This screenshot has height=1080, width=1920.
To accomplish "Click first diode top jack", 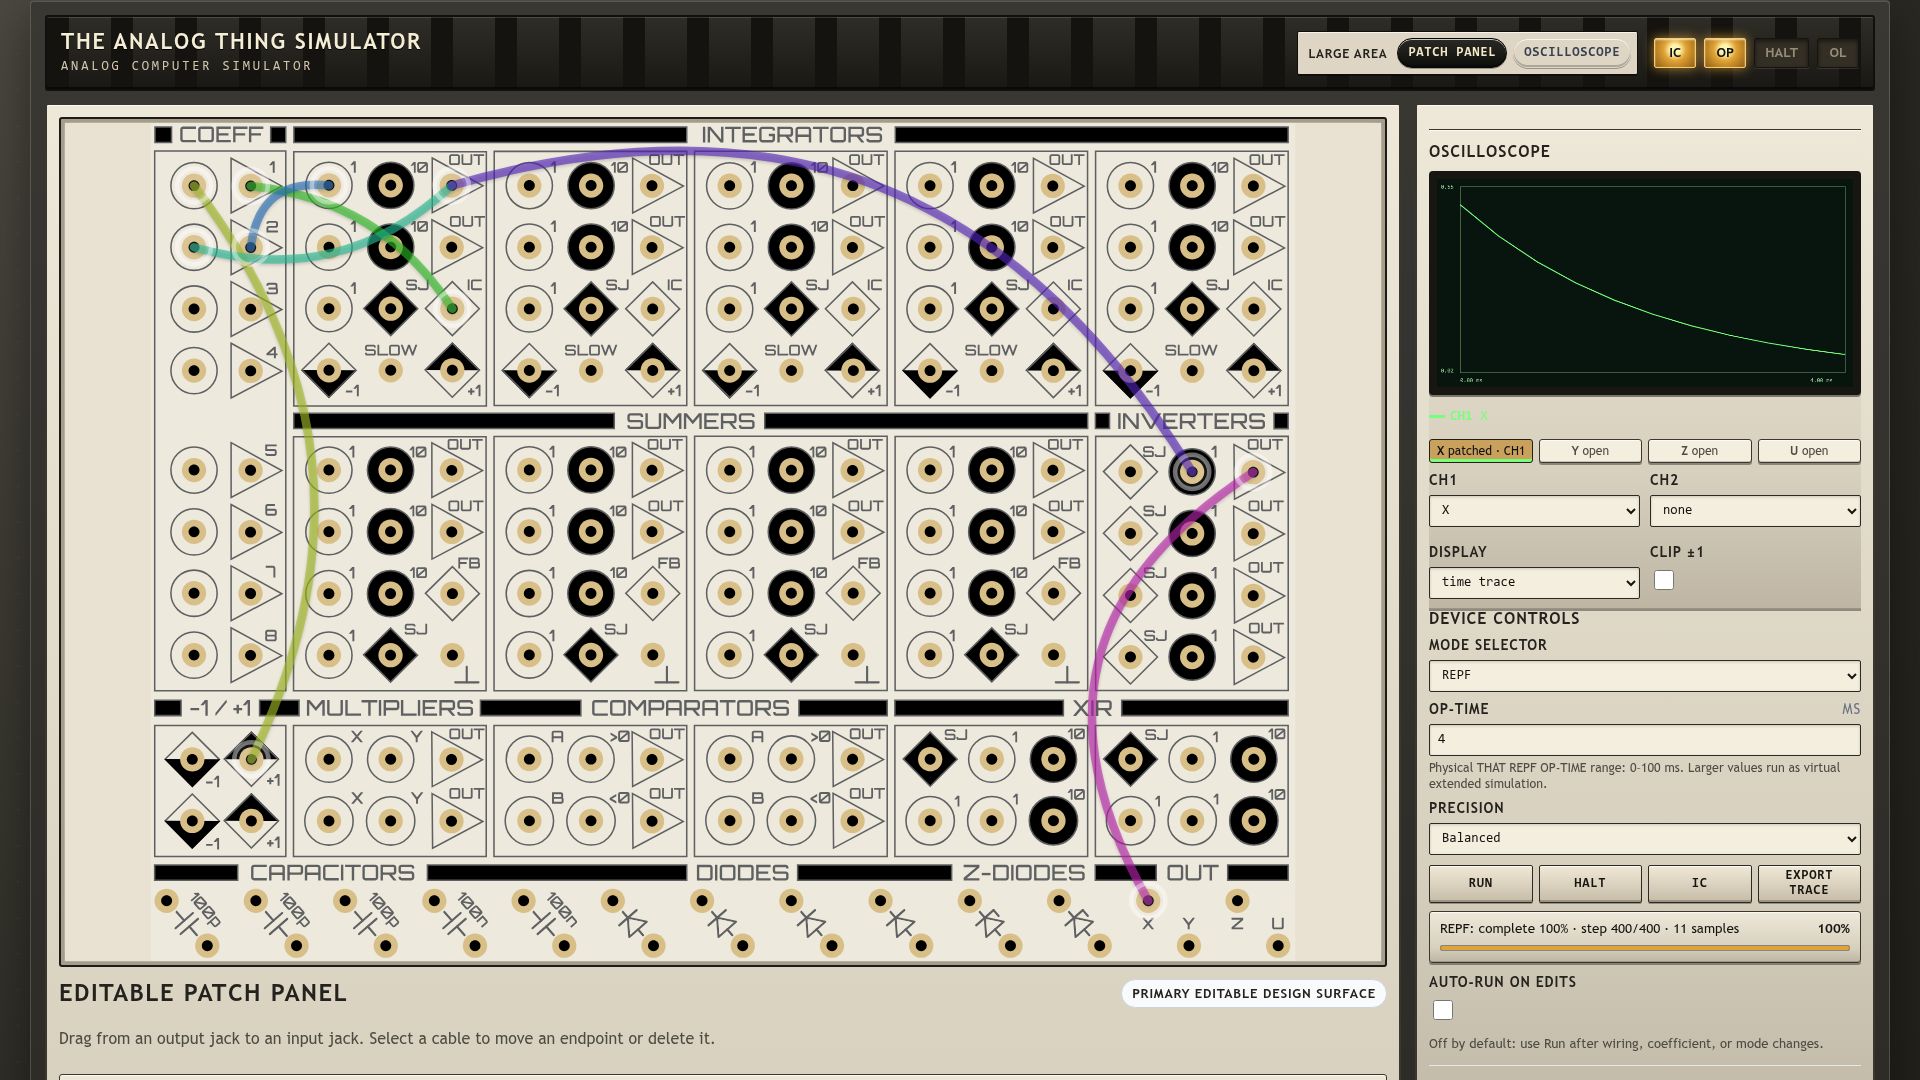I will click(613, 900).
